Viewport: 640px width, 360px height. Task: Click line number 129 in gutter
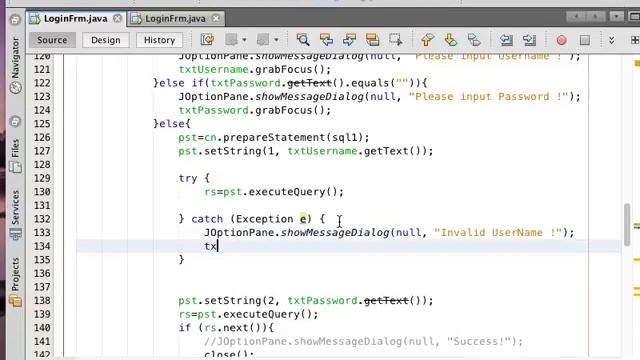[x=42, y=178]
